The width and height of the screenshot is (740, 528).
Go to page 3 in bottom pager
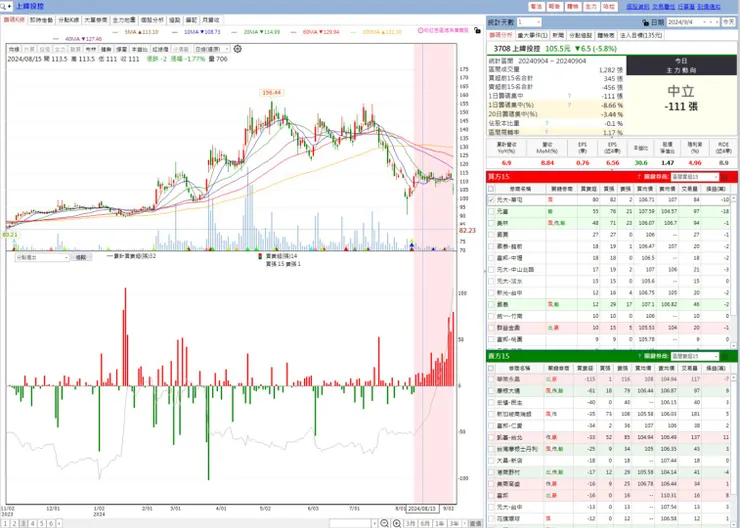(x=23, y=523)
